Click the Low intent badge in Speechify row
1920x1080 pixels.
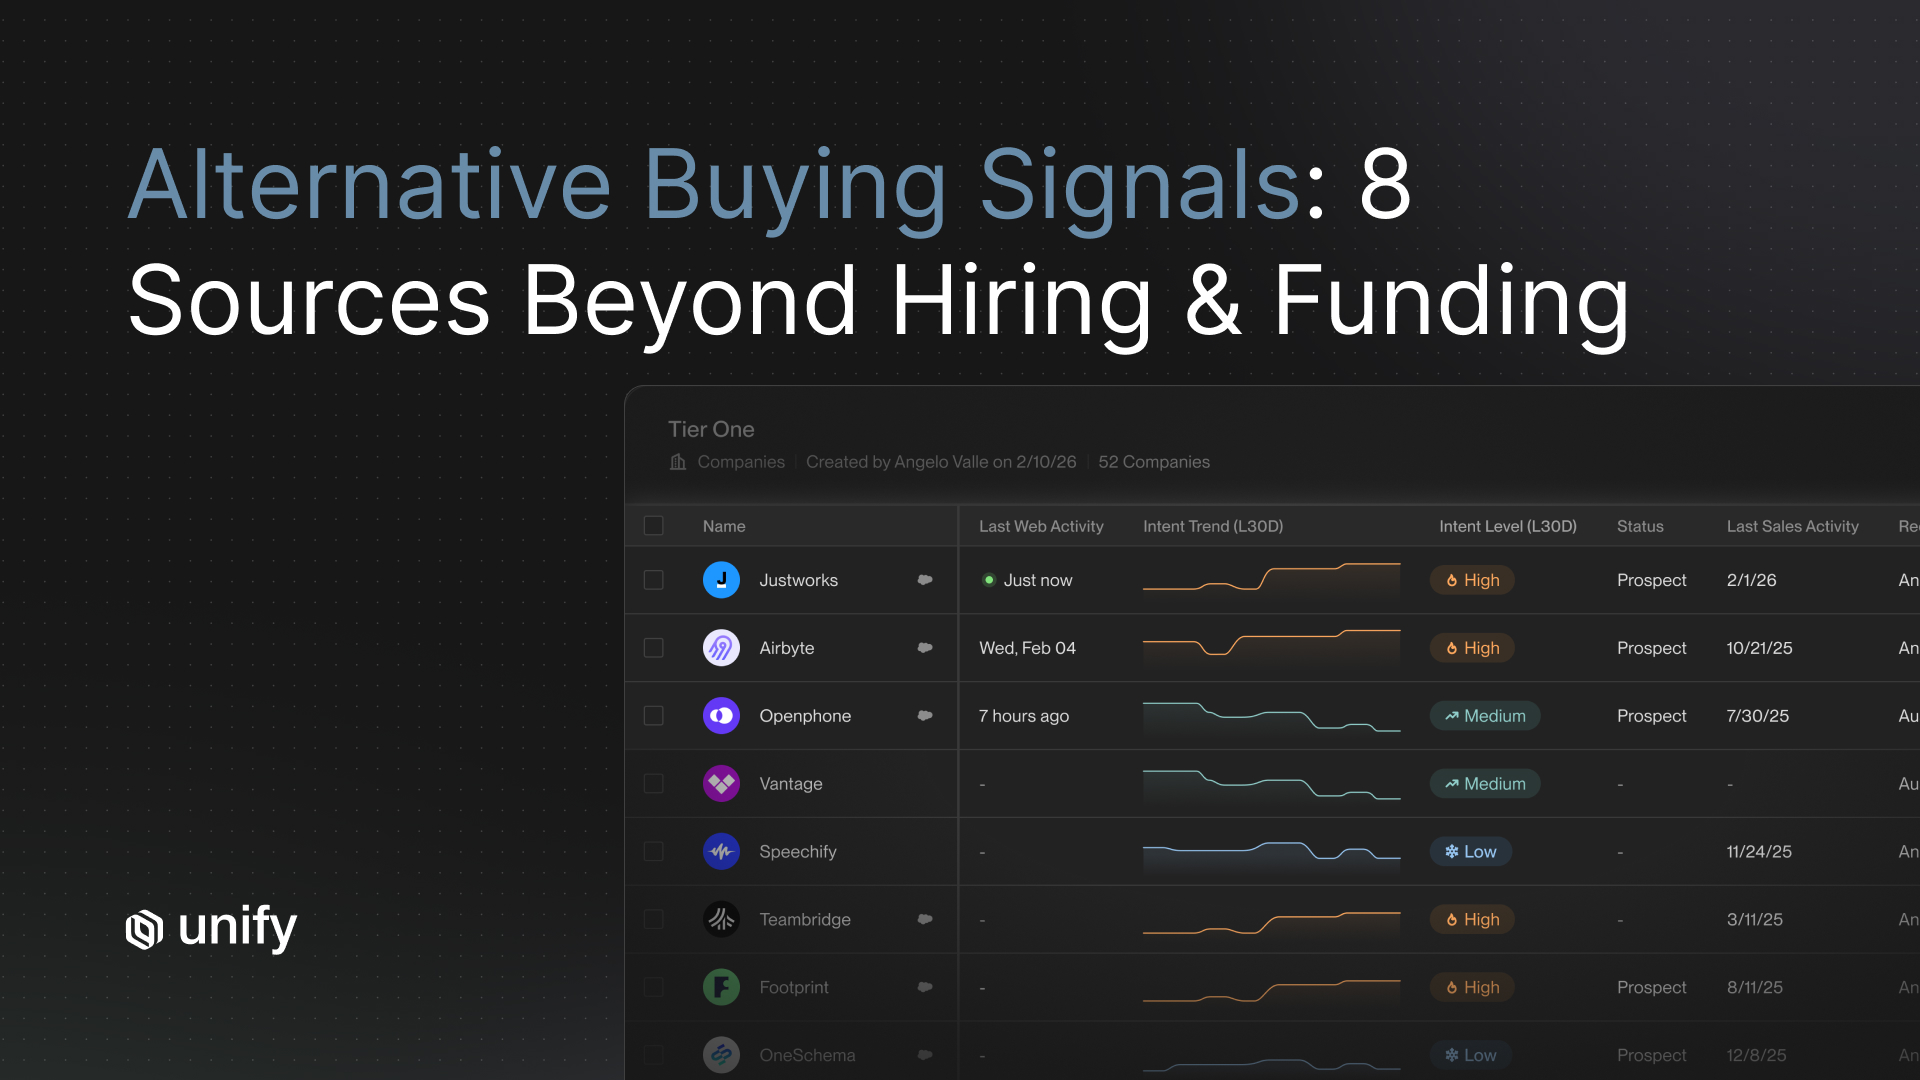coord(1470,852)
